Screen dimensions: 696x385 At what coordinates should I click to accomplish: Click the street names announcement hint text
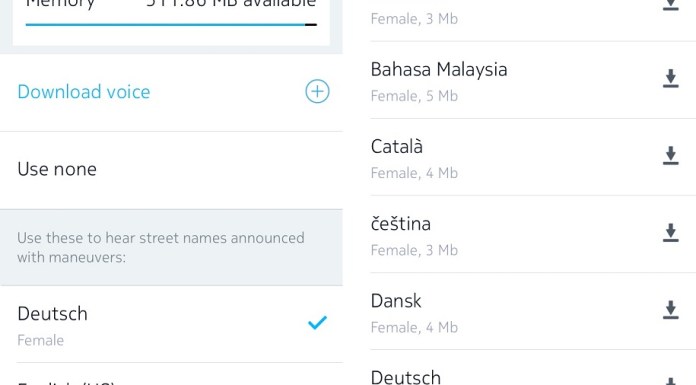click(161, 247)
